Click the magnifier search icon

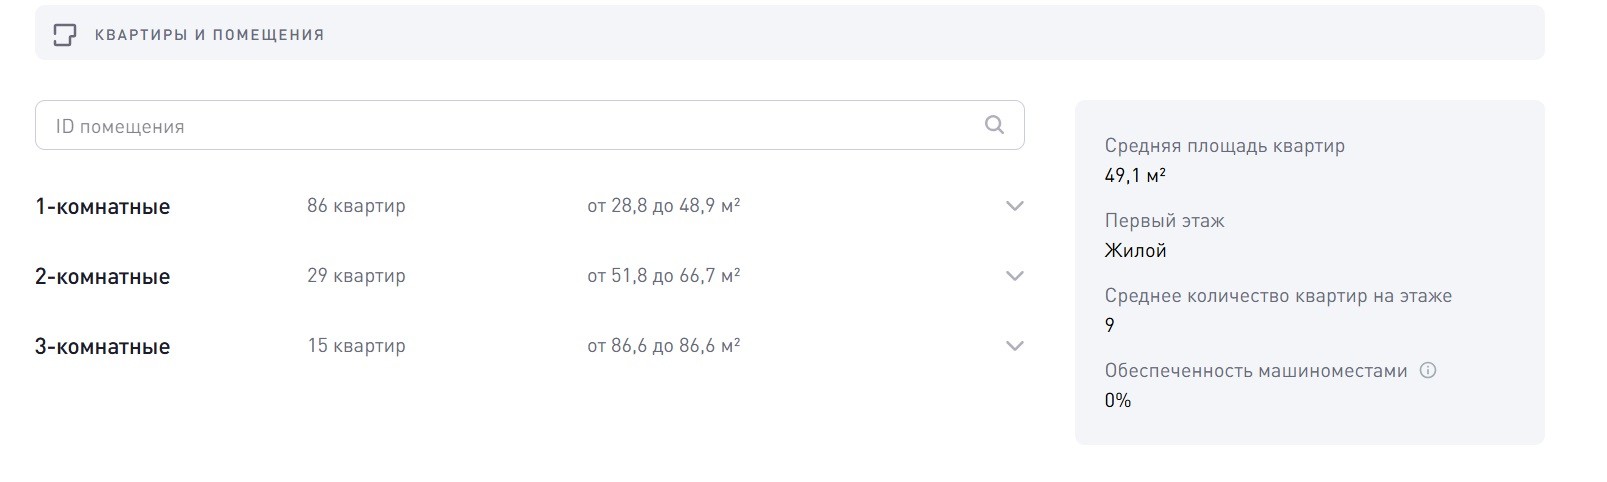[994, 125]
